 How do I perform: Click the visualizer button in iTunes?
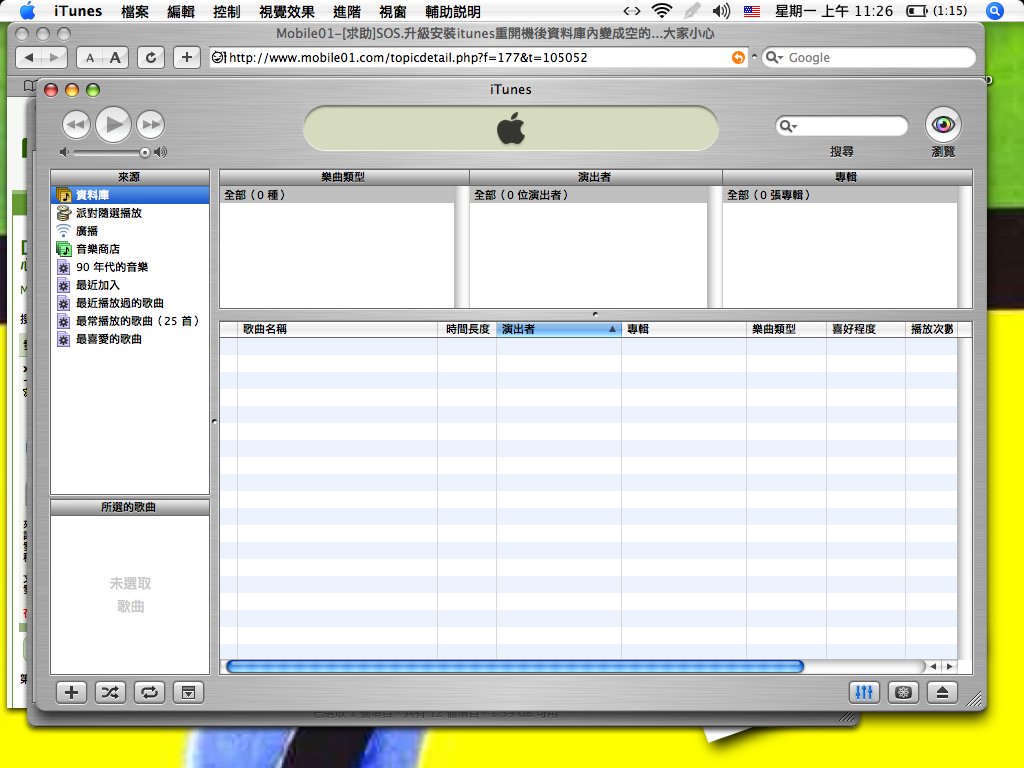coord(903,692)
